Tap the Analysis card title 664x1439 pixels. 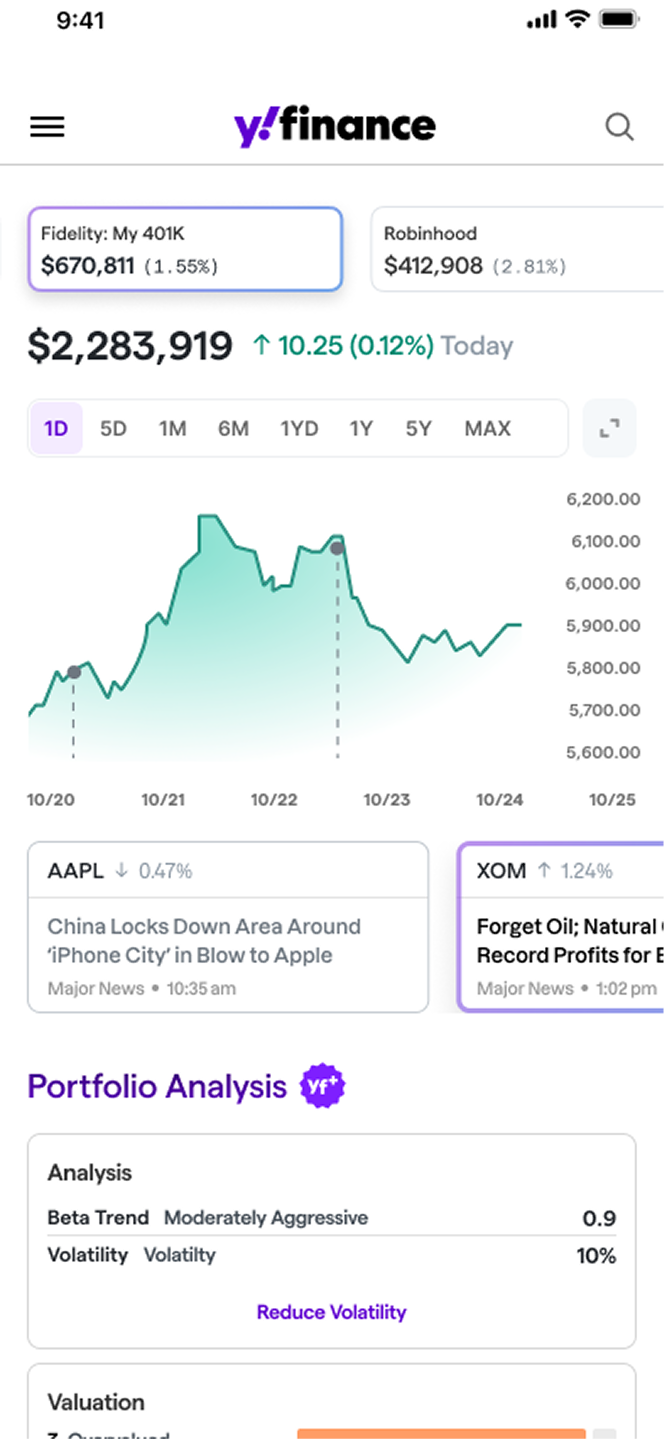click(90, 1173)
